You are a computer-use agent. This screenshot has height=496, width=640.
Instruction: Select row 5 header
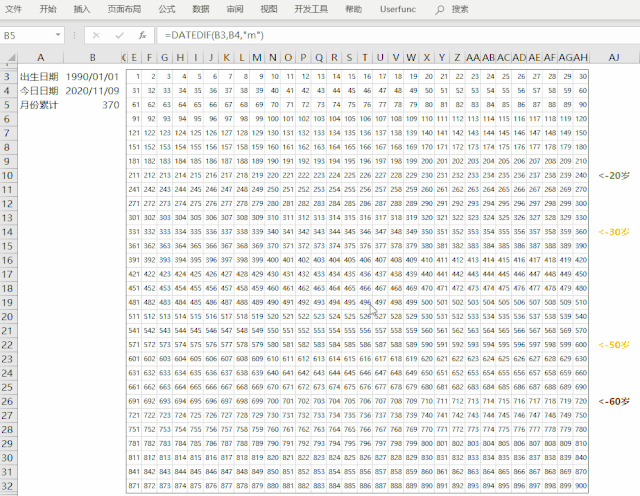click(7, 105)
